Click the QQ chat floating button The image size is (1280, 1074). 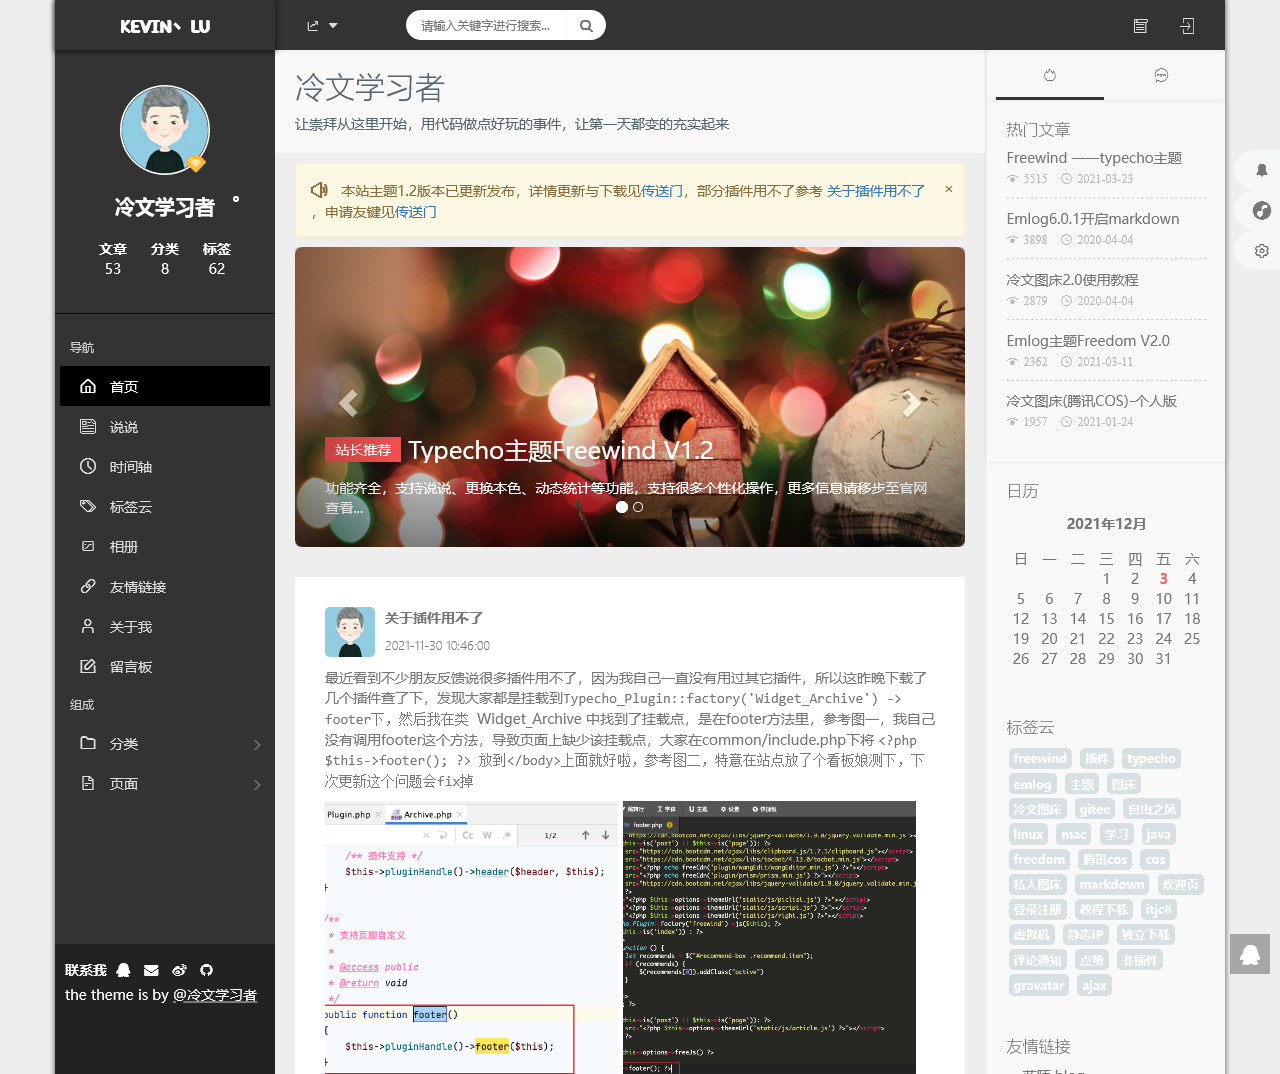pos(1250,955)
